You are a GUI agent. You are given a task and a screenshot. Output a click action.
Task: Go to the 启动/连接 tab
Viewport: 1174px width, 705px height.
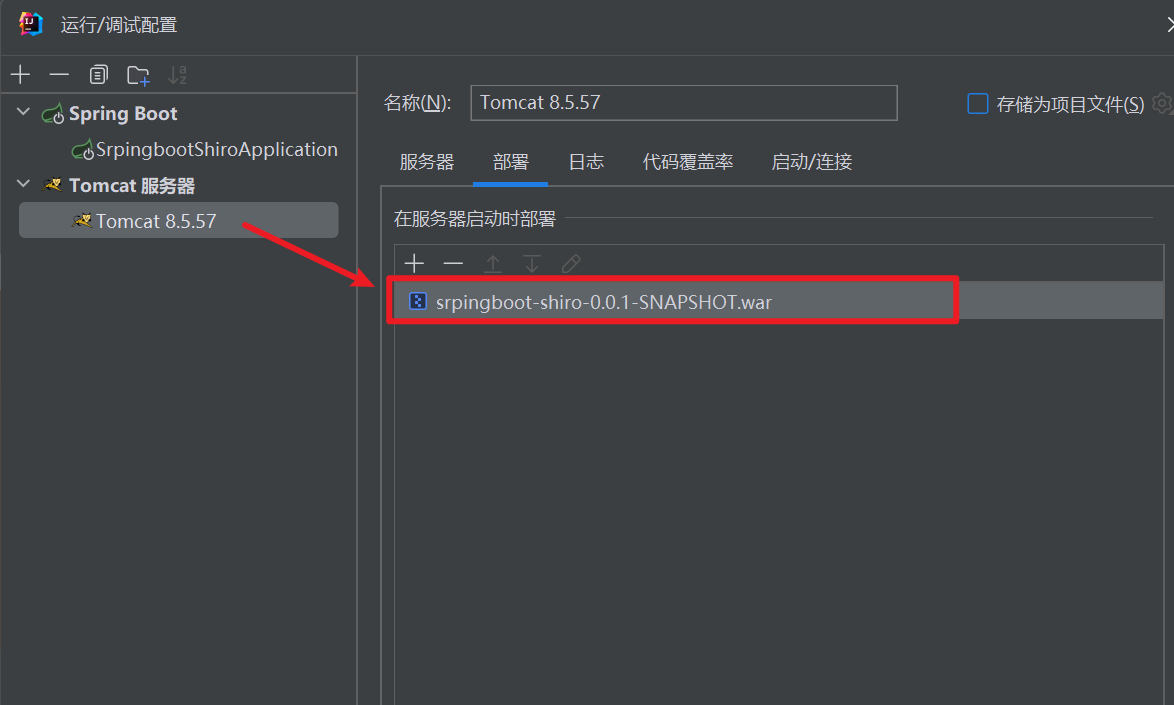pos(812,162)
